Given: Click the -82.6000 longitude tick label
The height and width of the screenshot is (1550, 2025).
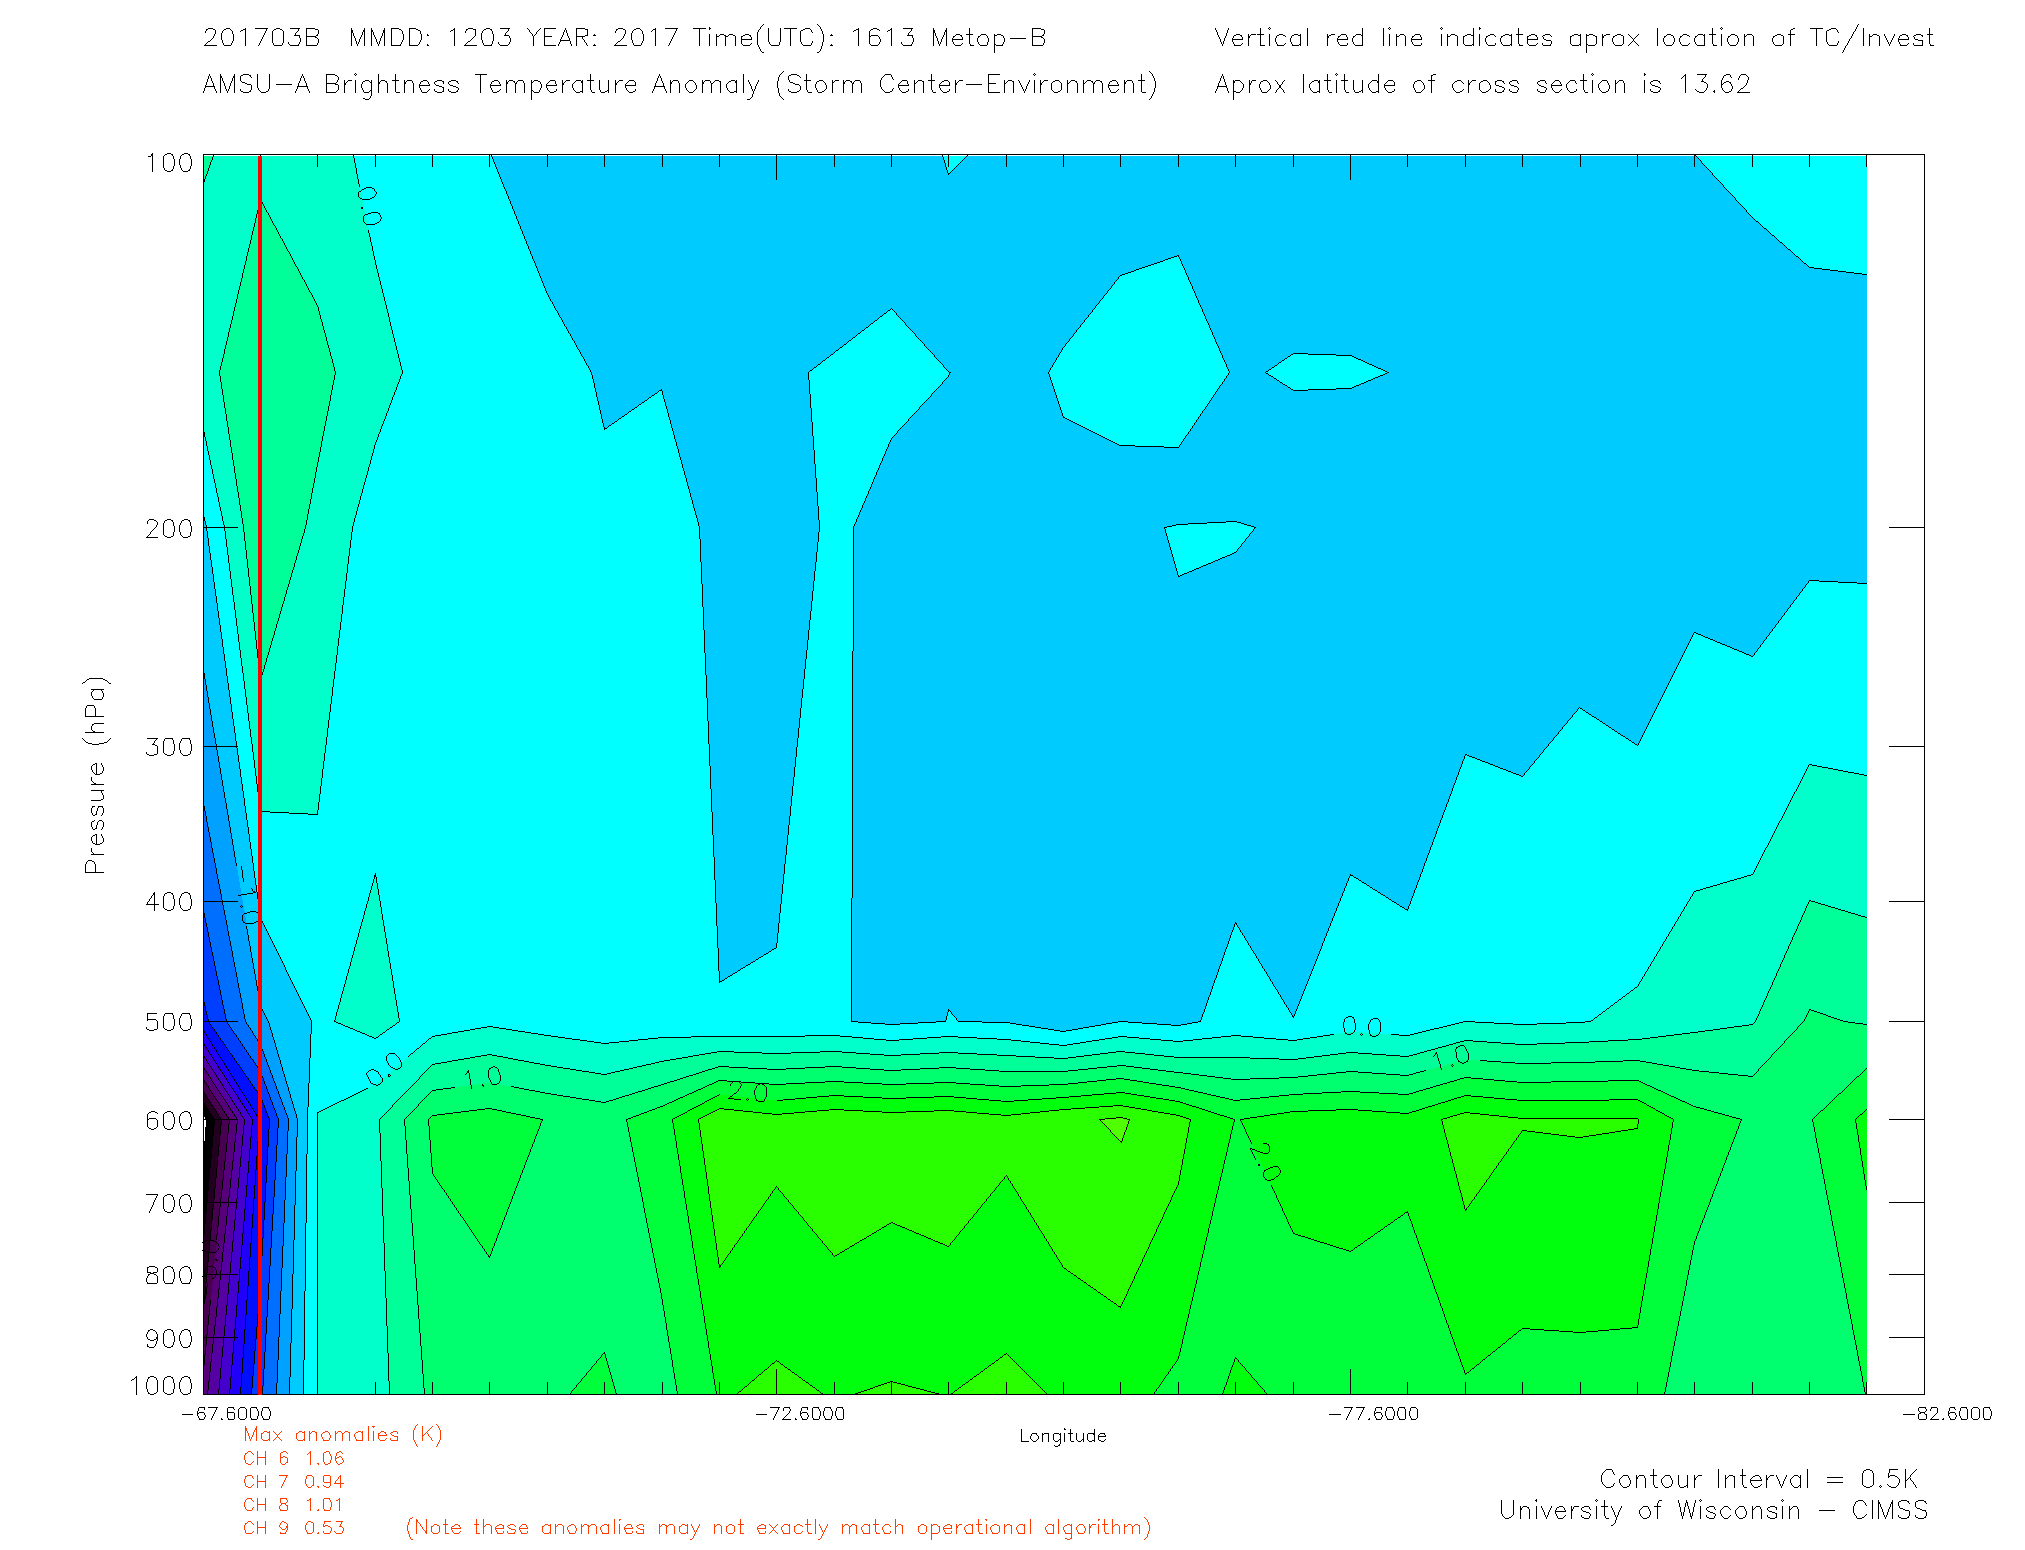Looking at the screenshot, I should [x=1946, y=1414].
